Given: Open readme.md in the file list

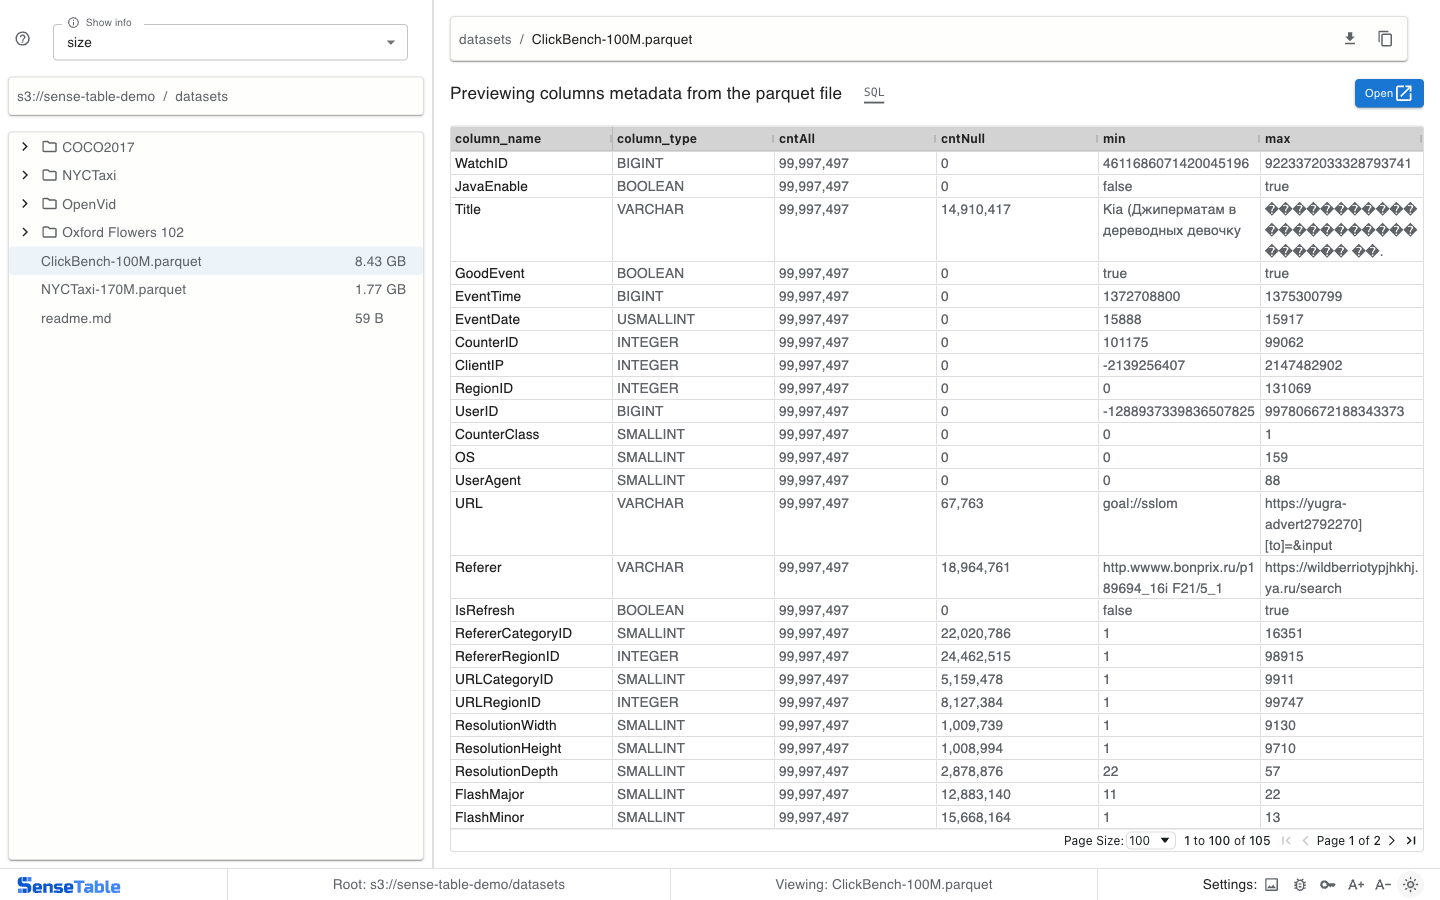Looking at the screenshot, I should coord(76,319).
